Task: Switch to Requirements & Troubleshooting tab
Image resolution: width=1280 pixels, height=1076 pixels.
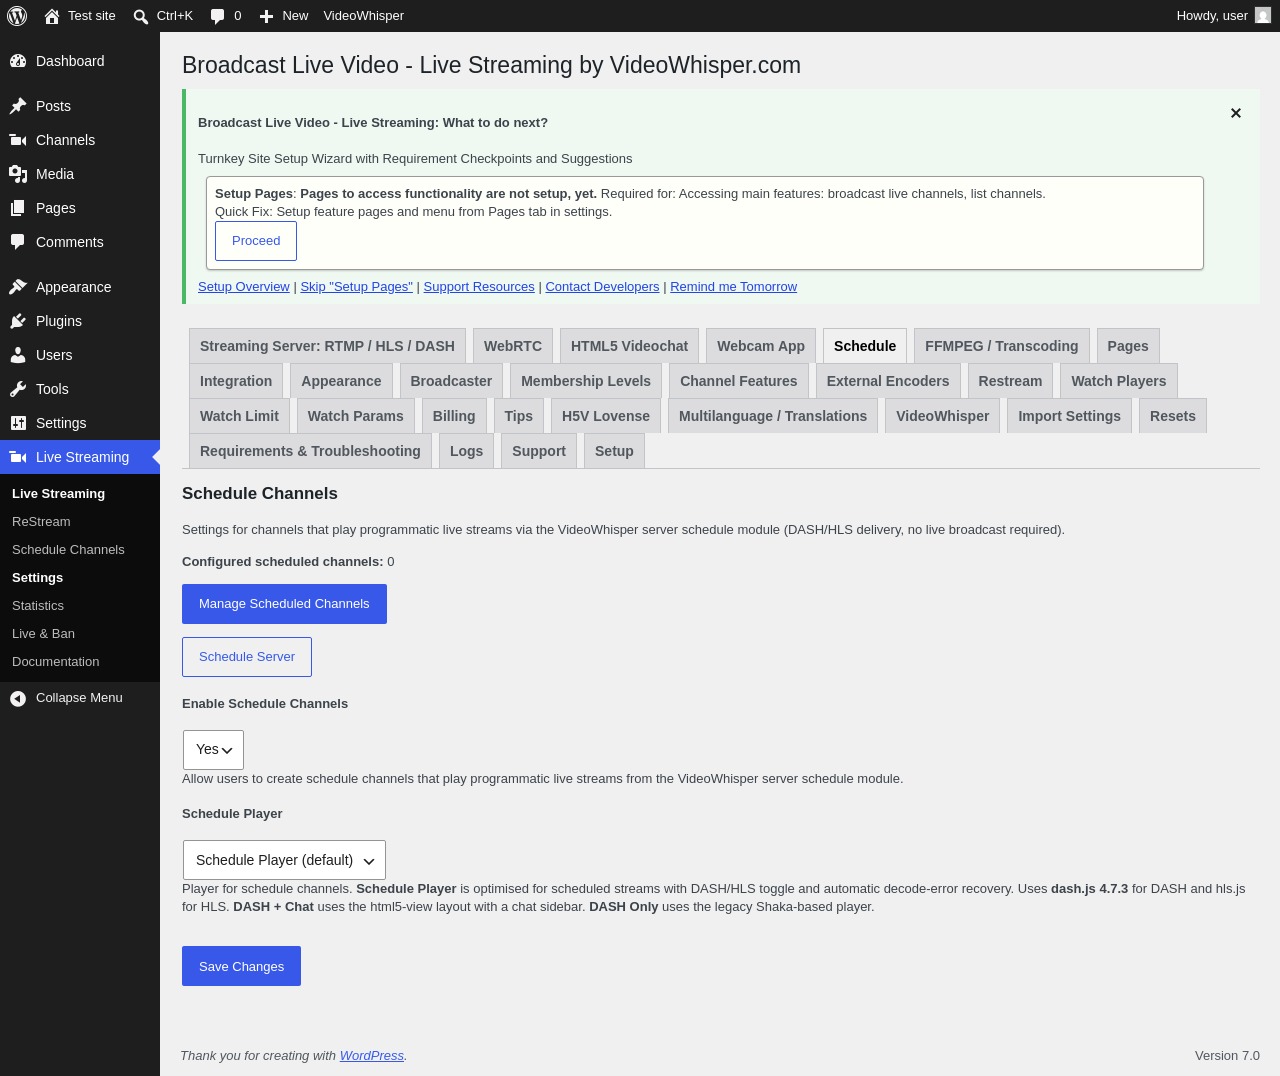Action: (x=310, y=451)
